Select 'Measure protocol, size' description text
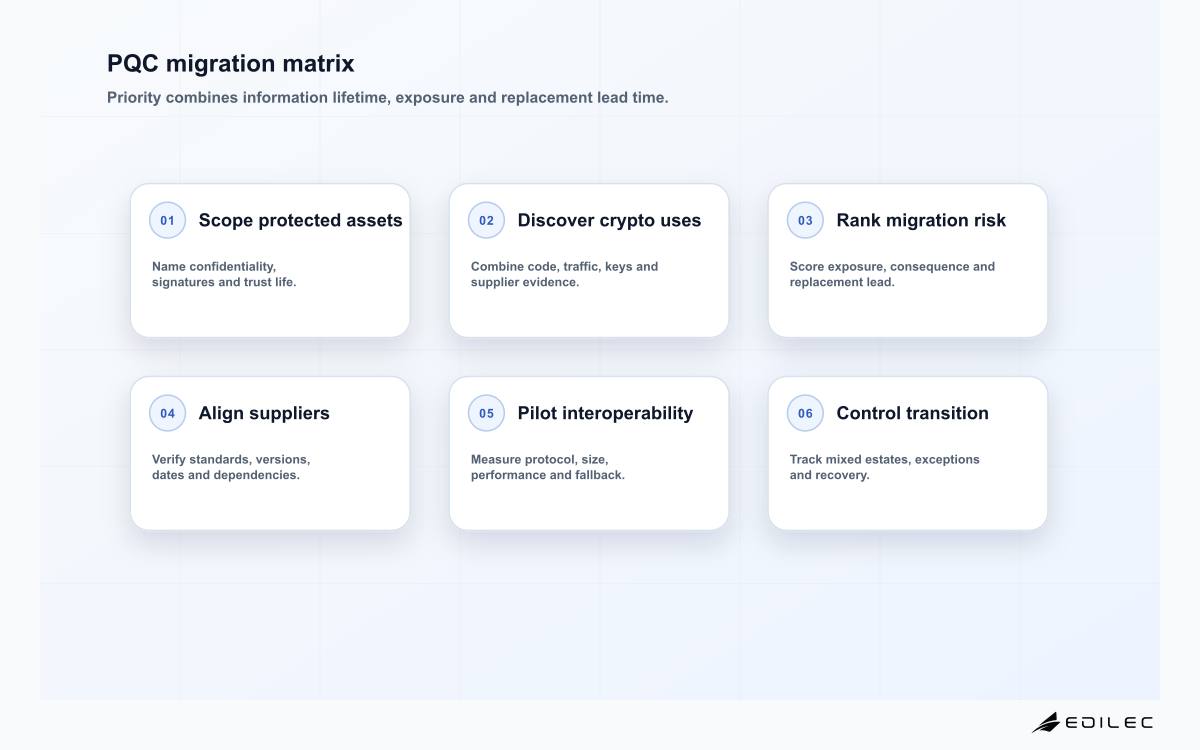The height and width of the screenshot is (750, 1200). (x=548, y=467)
